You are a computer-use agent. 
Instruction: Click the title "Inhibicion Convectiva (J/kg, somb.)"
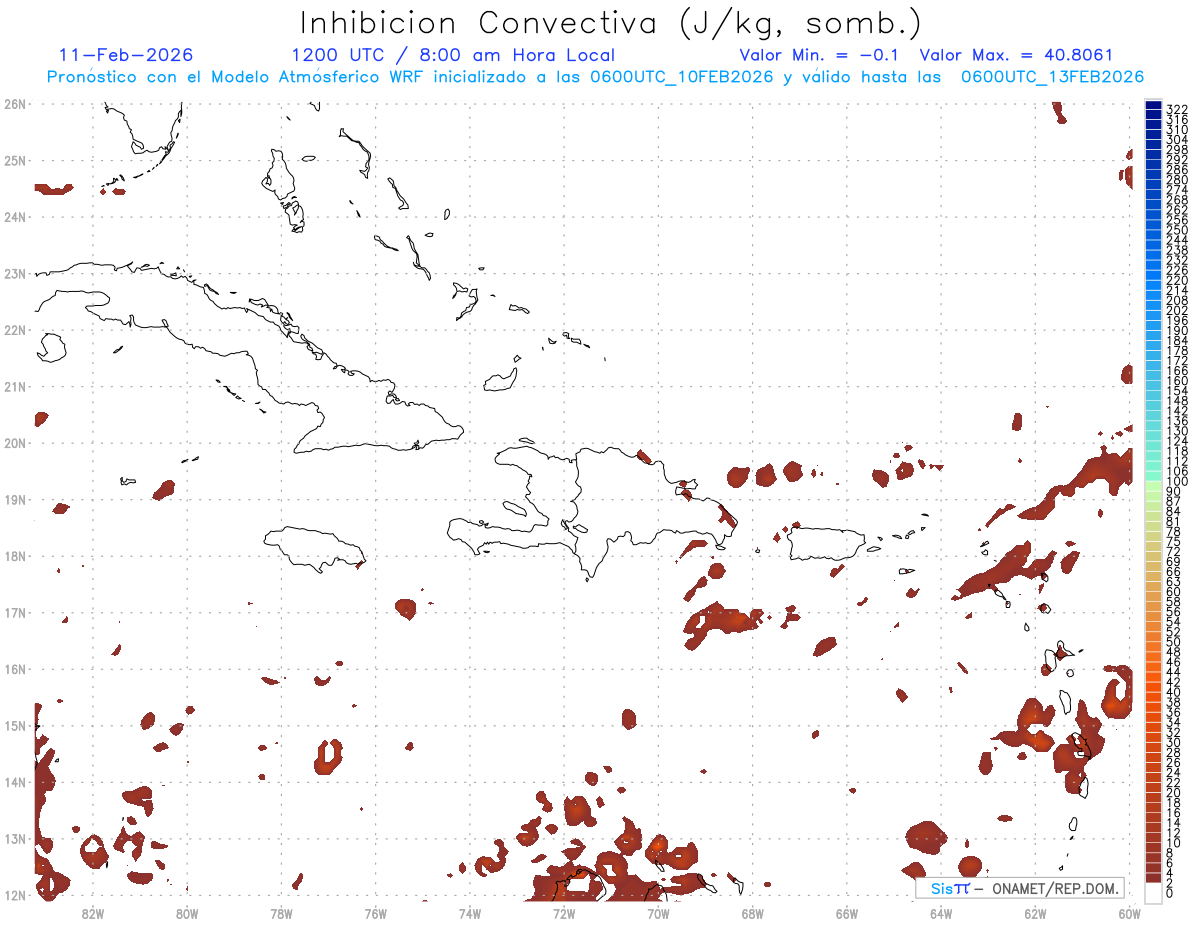coord(611,23)
